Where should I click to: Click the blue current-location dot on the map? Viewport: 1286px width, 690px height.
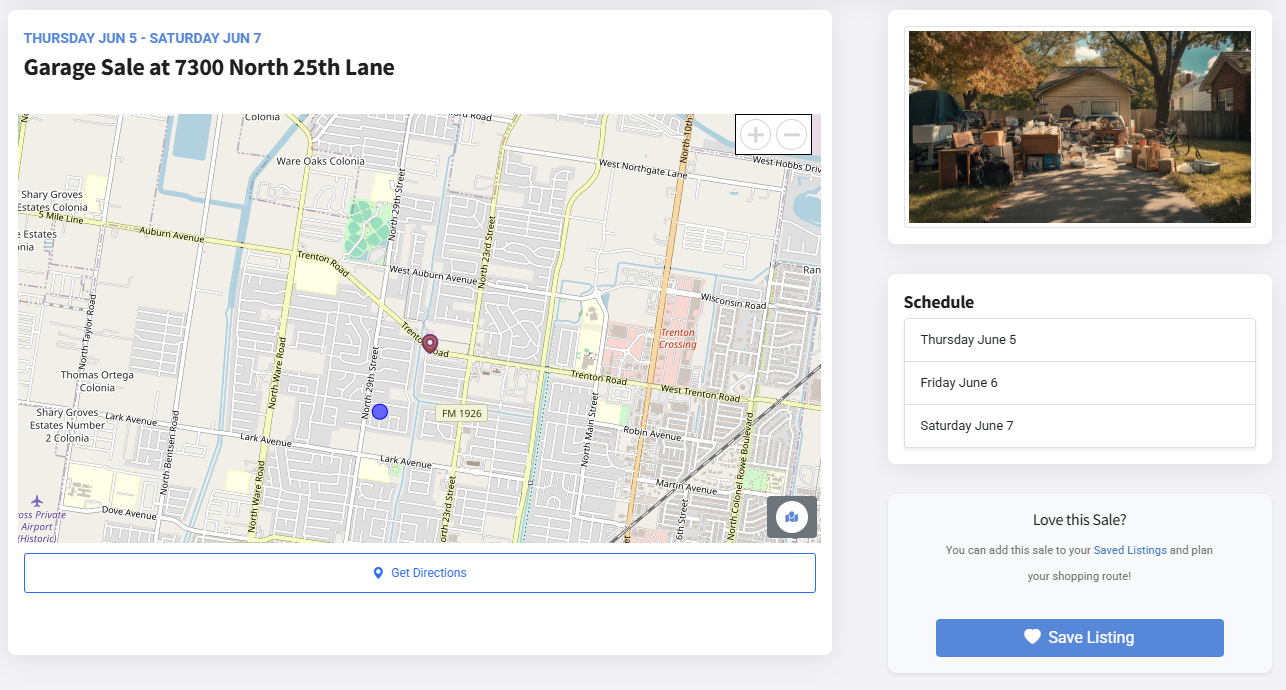(379, 411)
